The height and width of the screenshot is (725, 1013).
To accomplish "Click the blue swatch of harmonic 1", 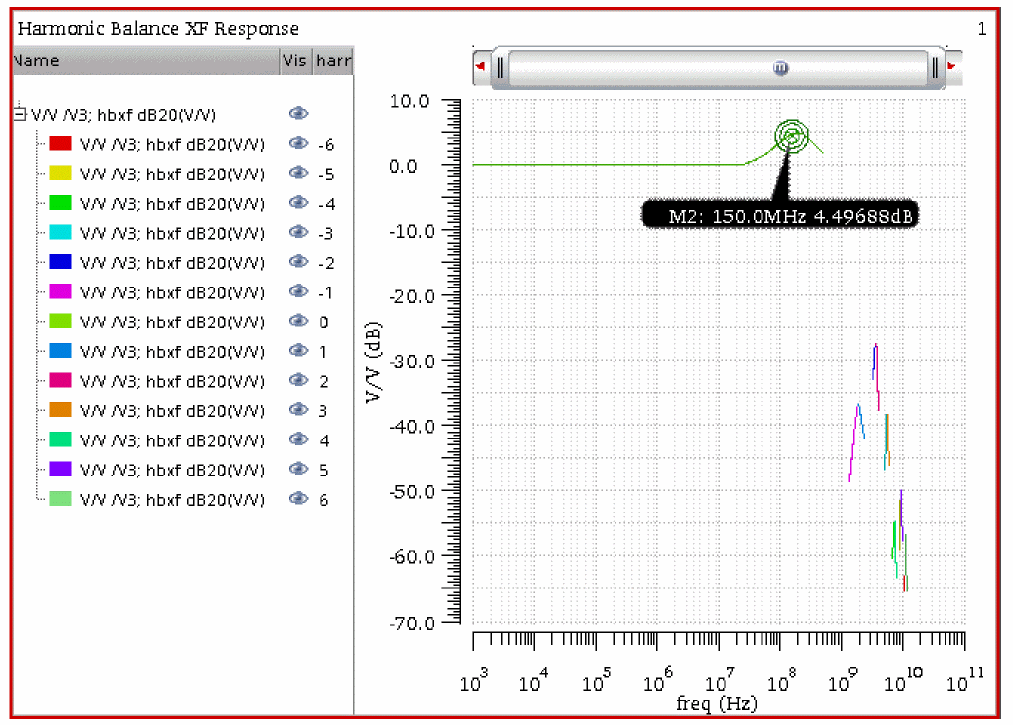I will 60,351.
